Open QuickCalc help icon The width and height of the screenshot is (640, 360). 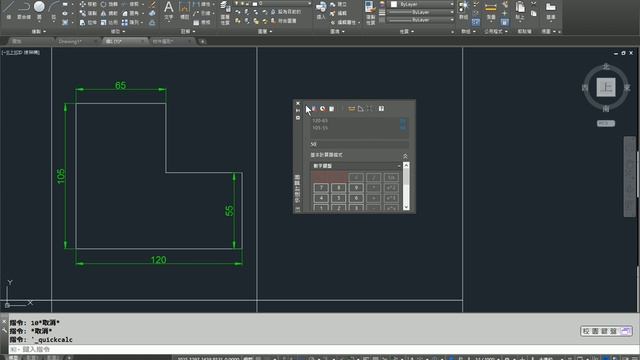coord(381,109)
